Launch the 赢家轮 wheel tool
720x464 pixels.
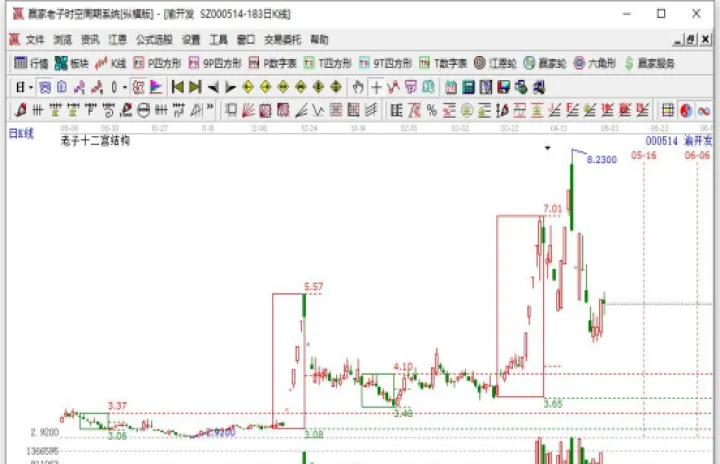coord(545,63)
